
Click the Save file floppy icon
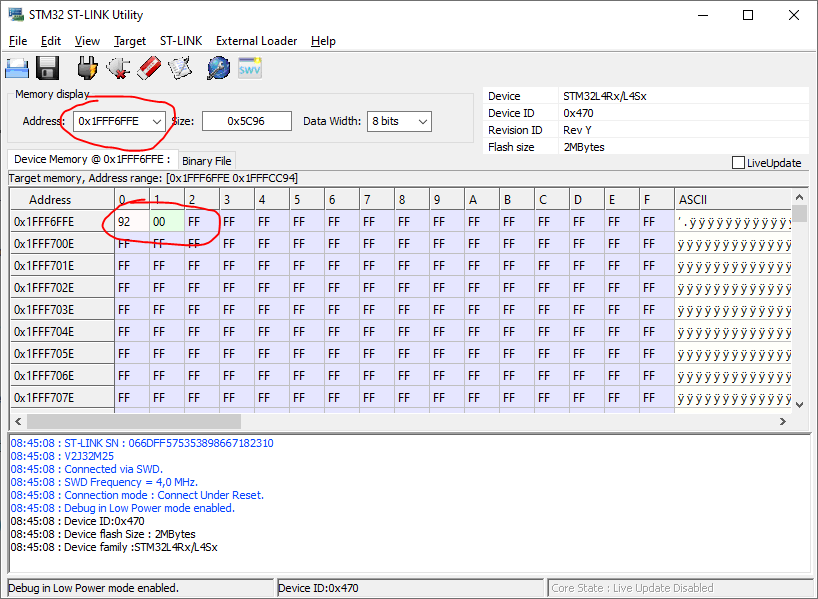(47, 68)
